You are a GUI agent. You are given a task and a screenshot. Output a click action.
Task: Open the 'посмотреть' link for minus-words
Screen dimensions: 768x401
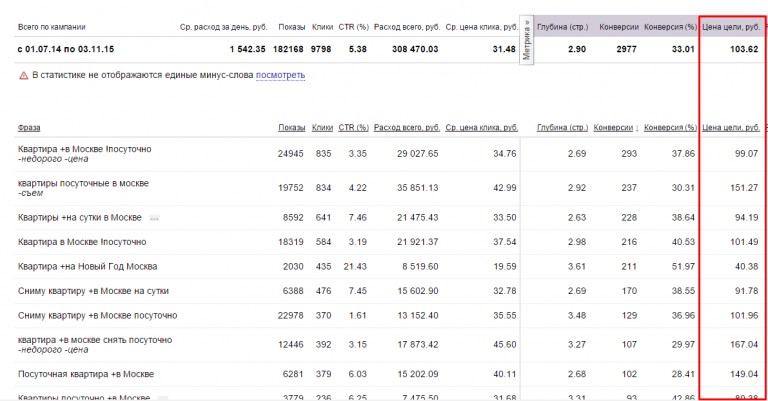[280, 76]
